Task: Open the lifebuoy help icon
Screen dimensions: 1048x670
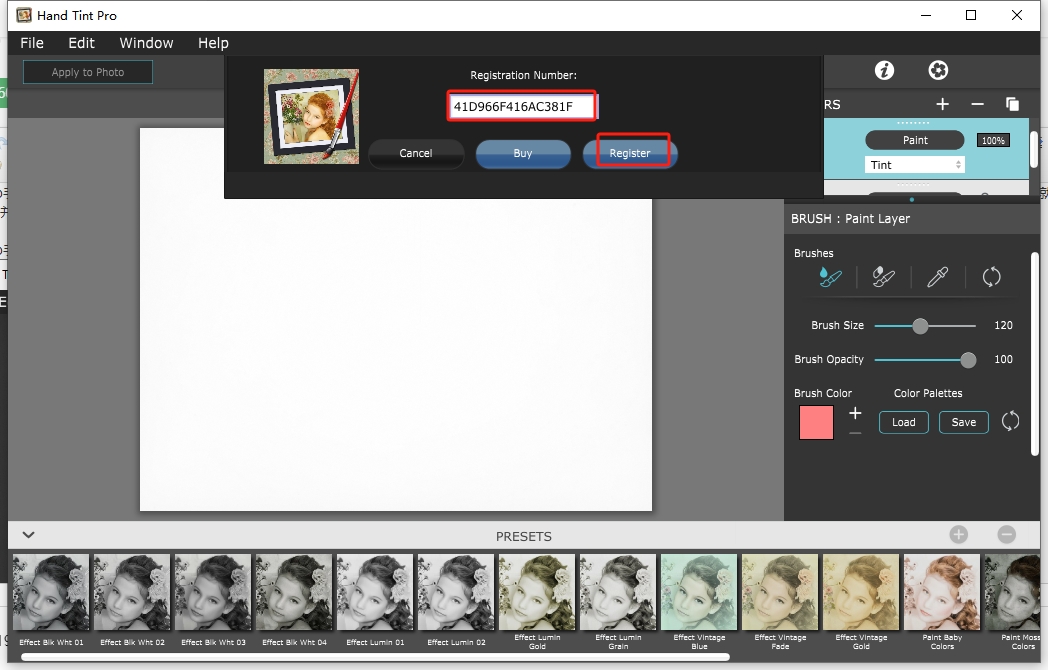Action: point(938,70)
